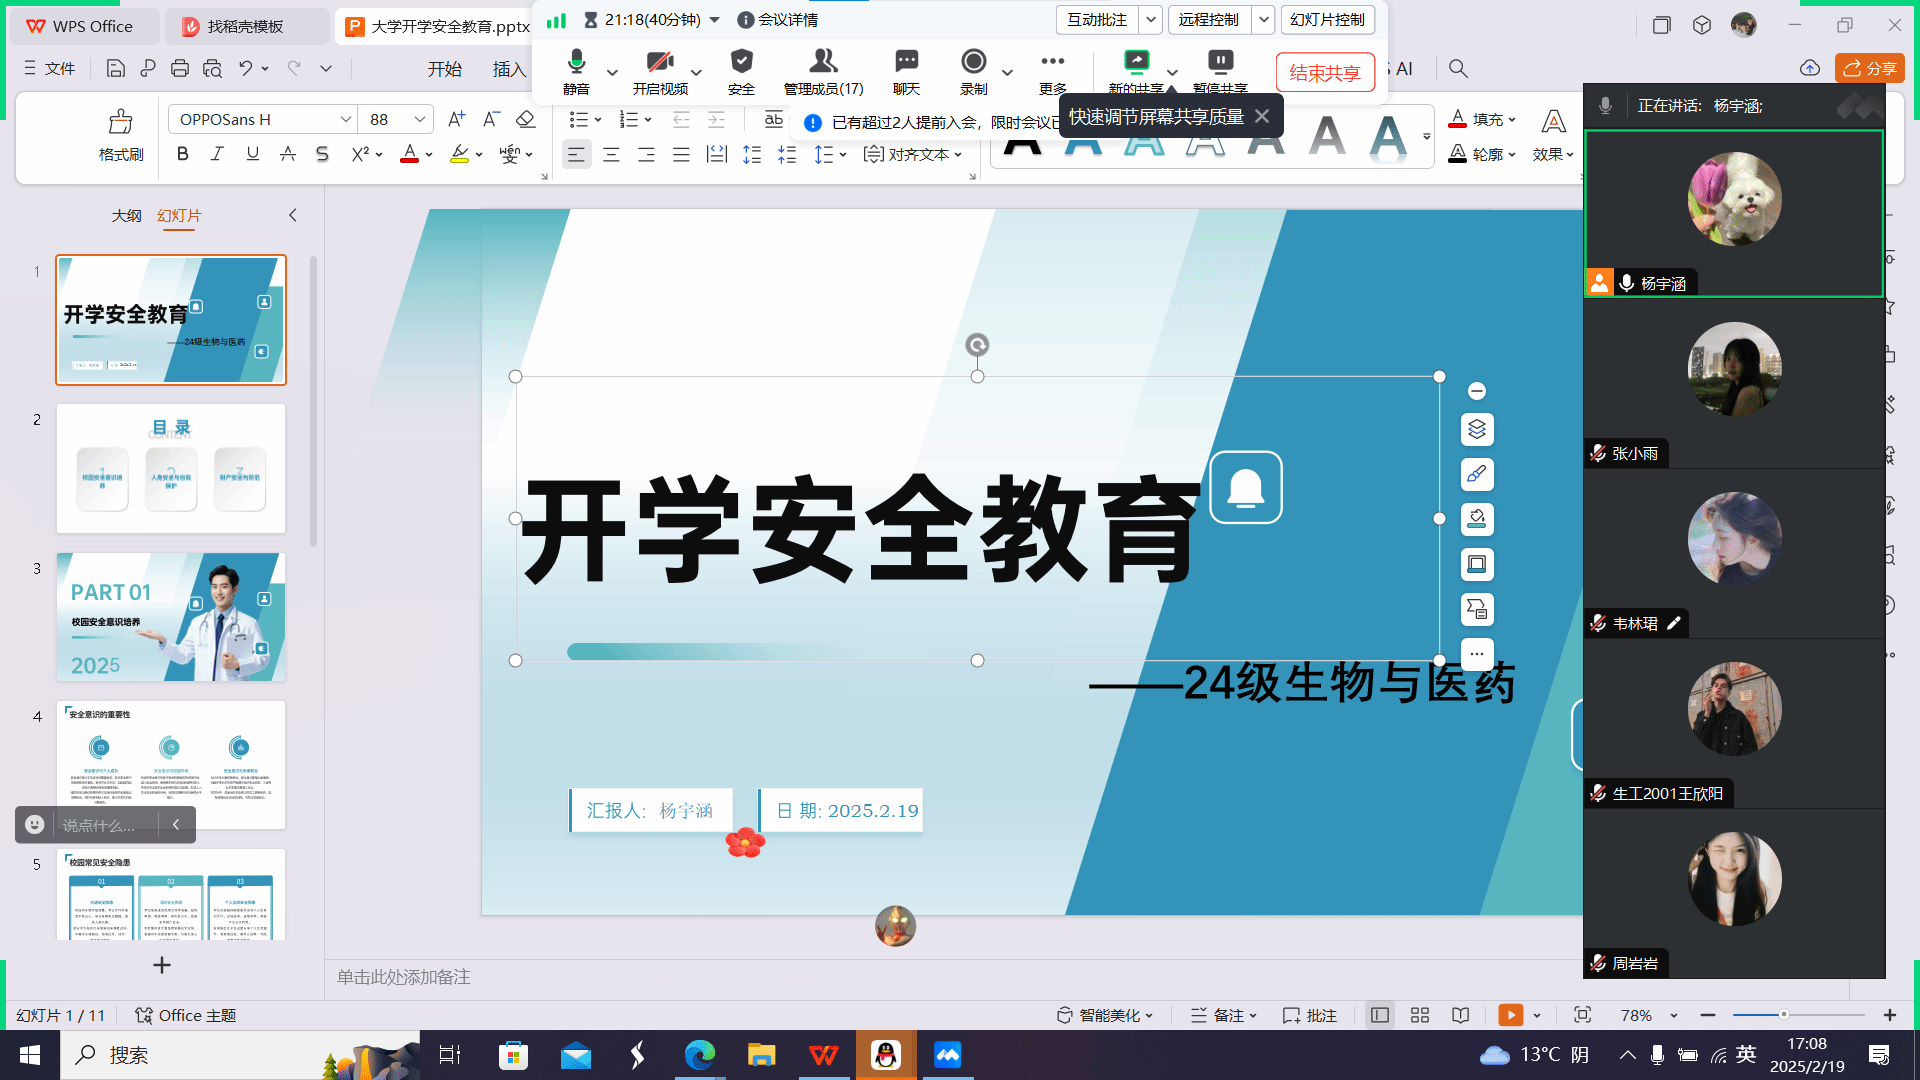The height and width of the screenshot is (1080, 1920).
Task: Toggle bold formatting
Action: click(182, 154)
